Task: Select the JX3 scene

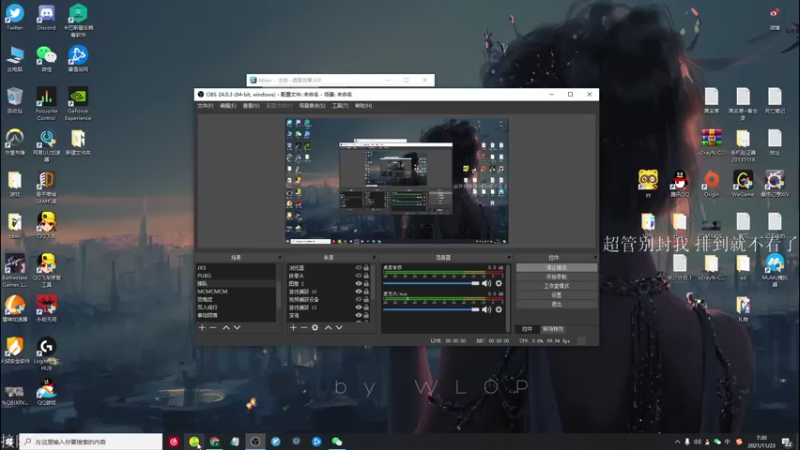Action: click(x=236, y=267)
